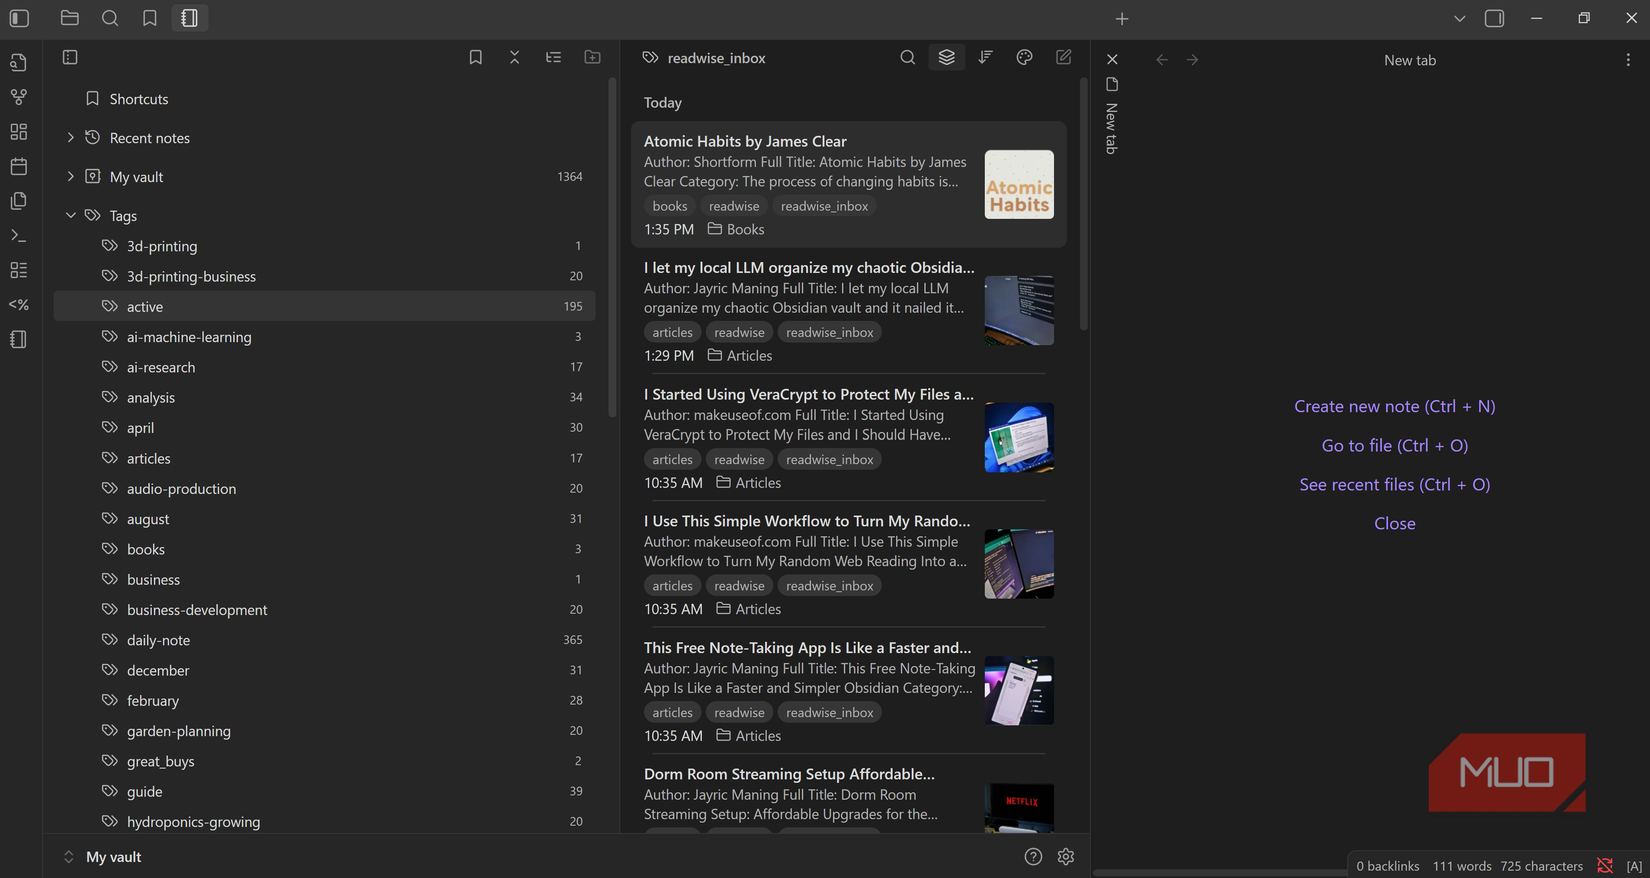Open the bases view ribbon icon
1650x878 pixels.
point(19,270)
